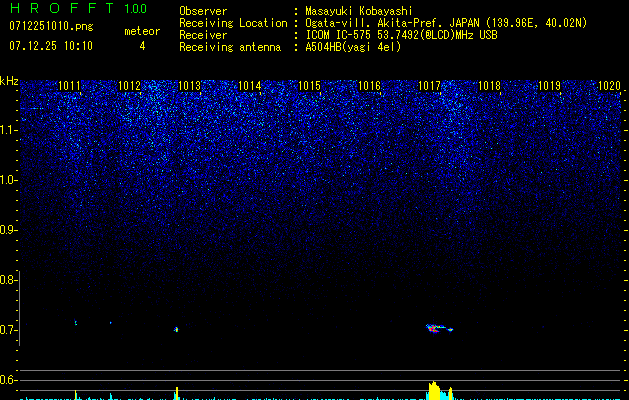
Task: Click the 1013 time marker
Action: tap(189, 85)
